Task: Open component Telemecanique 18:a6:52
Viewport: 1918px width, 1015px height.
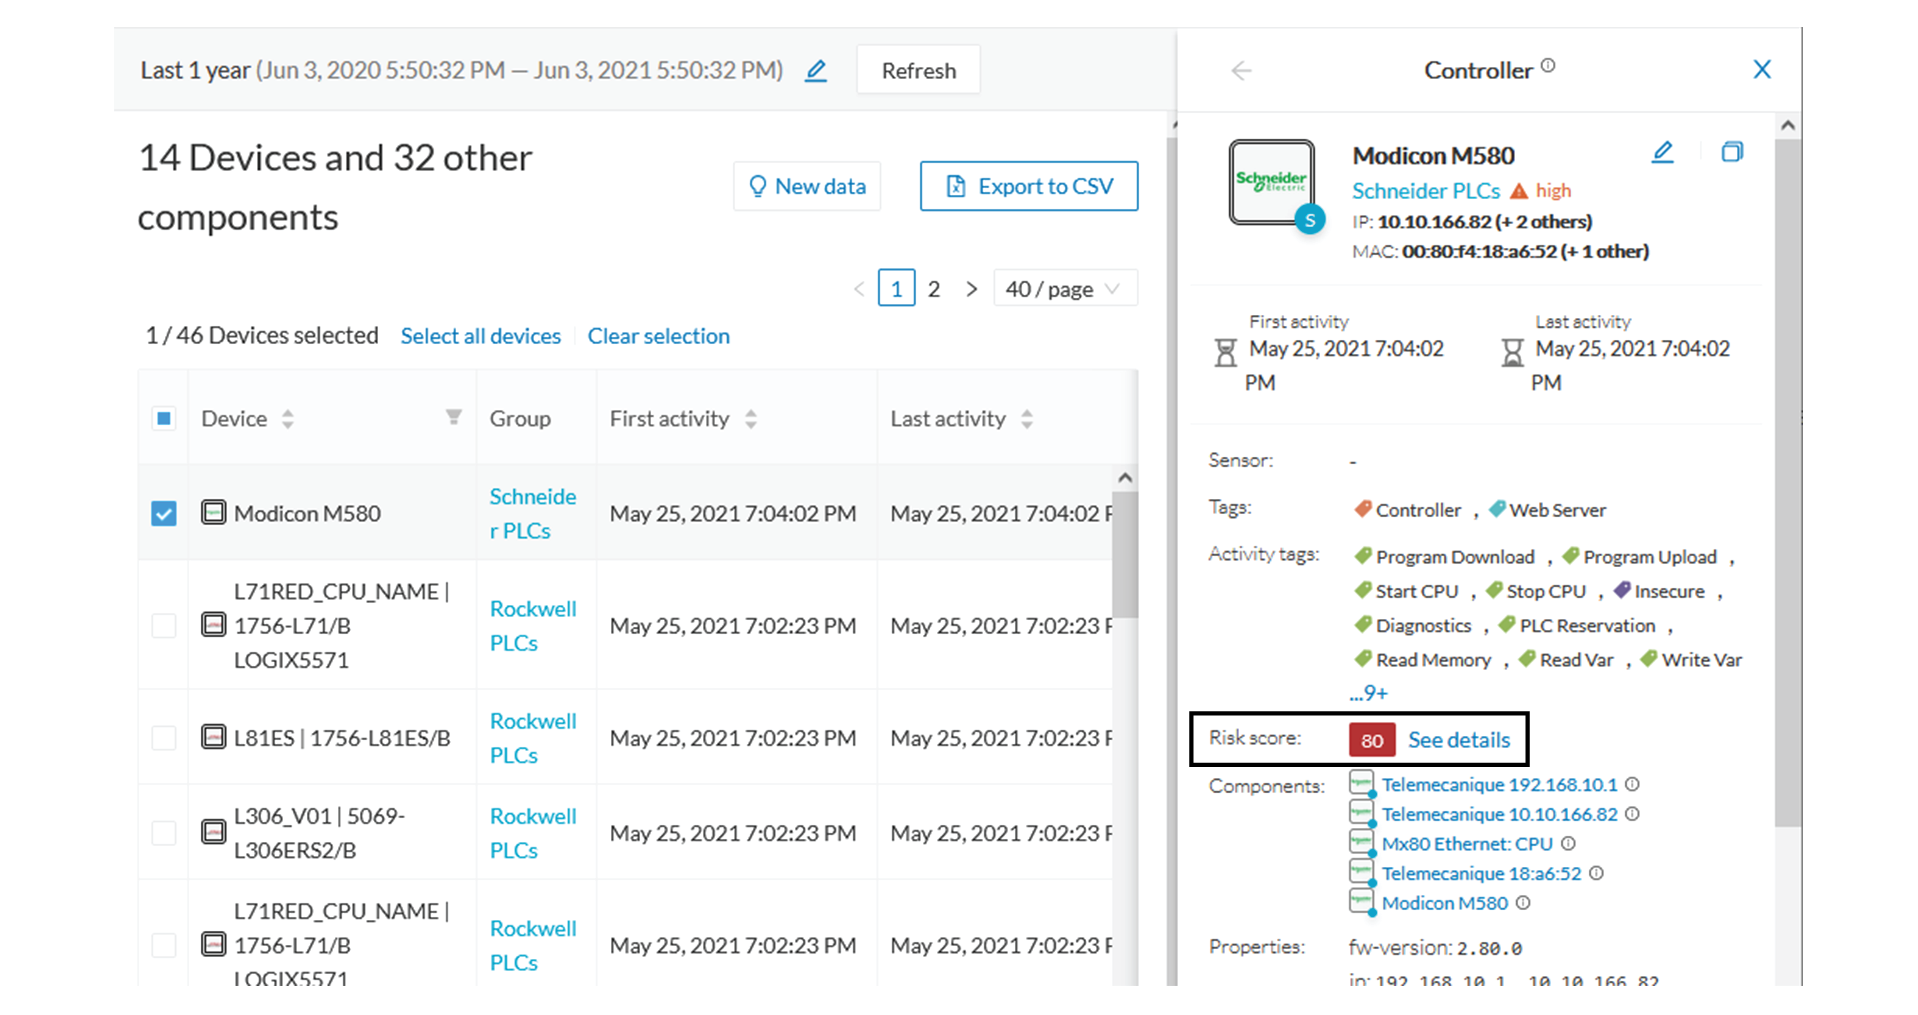Action: [1481, 873]
